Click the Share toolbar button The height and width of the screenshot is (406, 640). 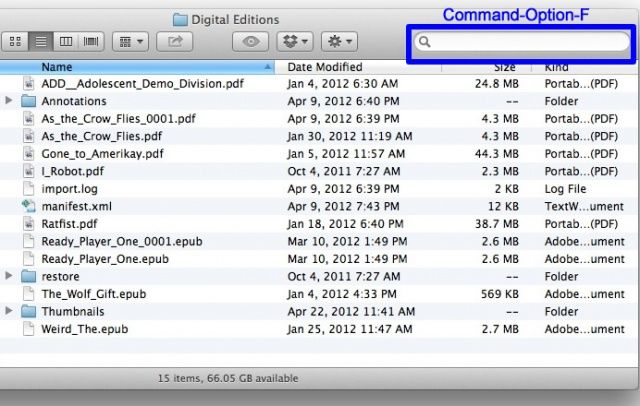pyautogui.click(x=176, y=42)
